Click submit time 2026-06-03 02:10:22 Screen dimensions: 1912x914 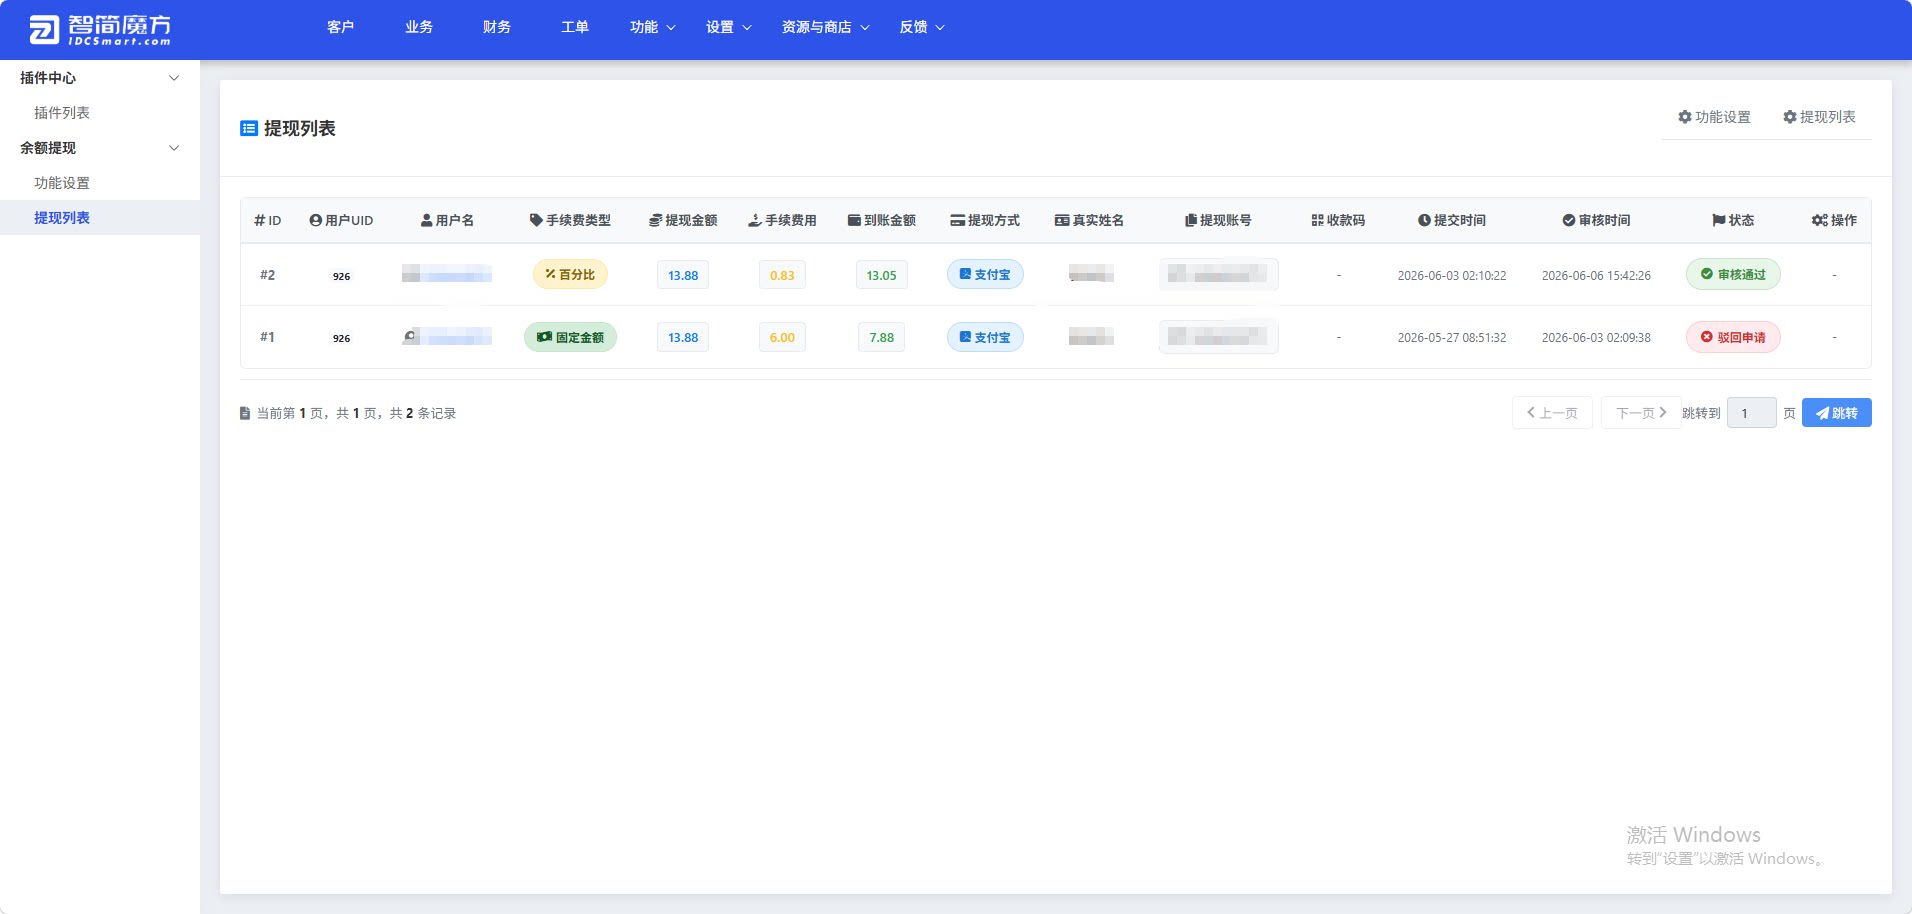(1451, 275)
